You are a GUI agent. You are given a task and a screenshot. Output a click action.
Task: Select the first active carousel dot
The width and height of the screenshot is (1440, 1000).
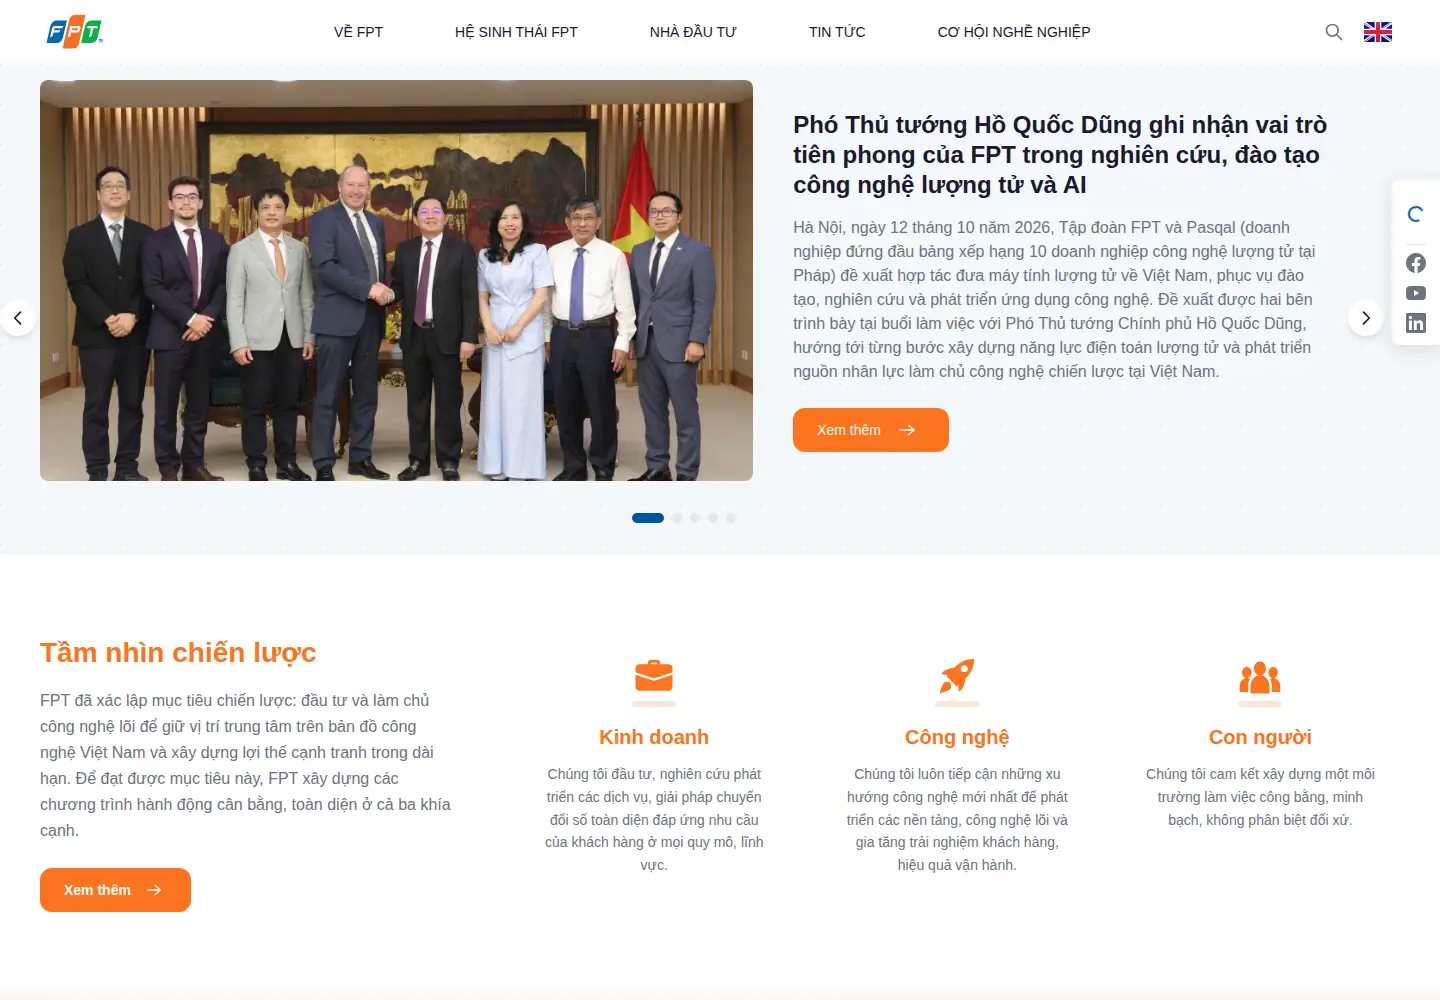click(x=648, y=518)
